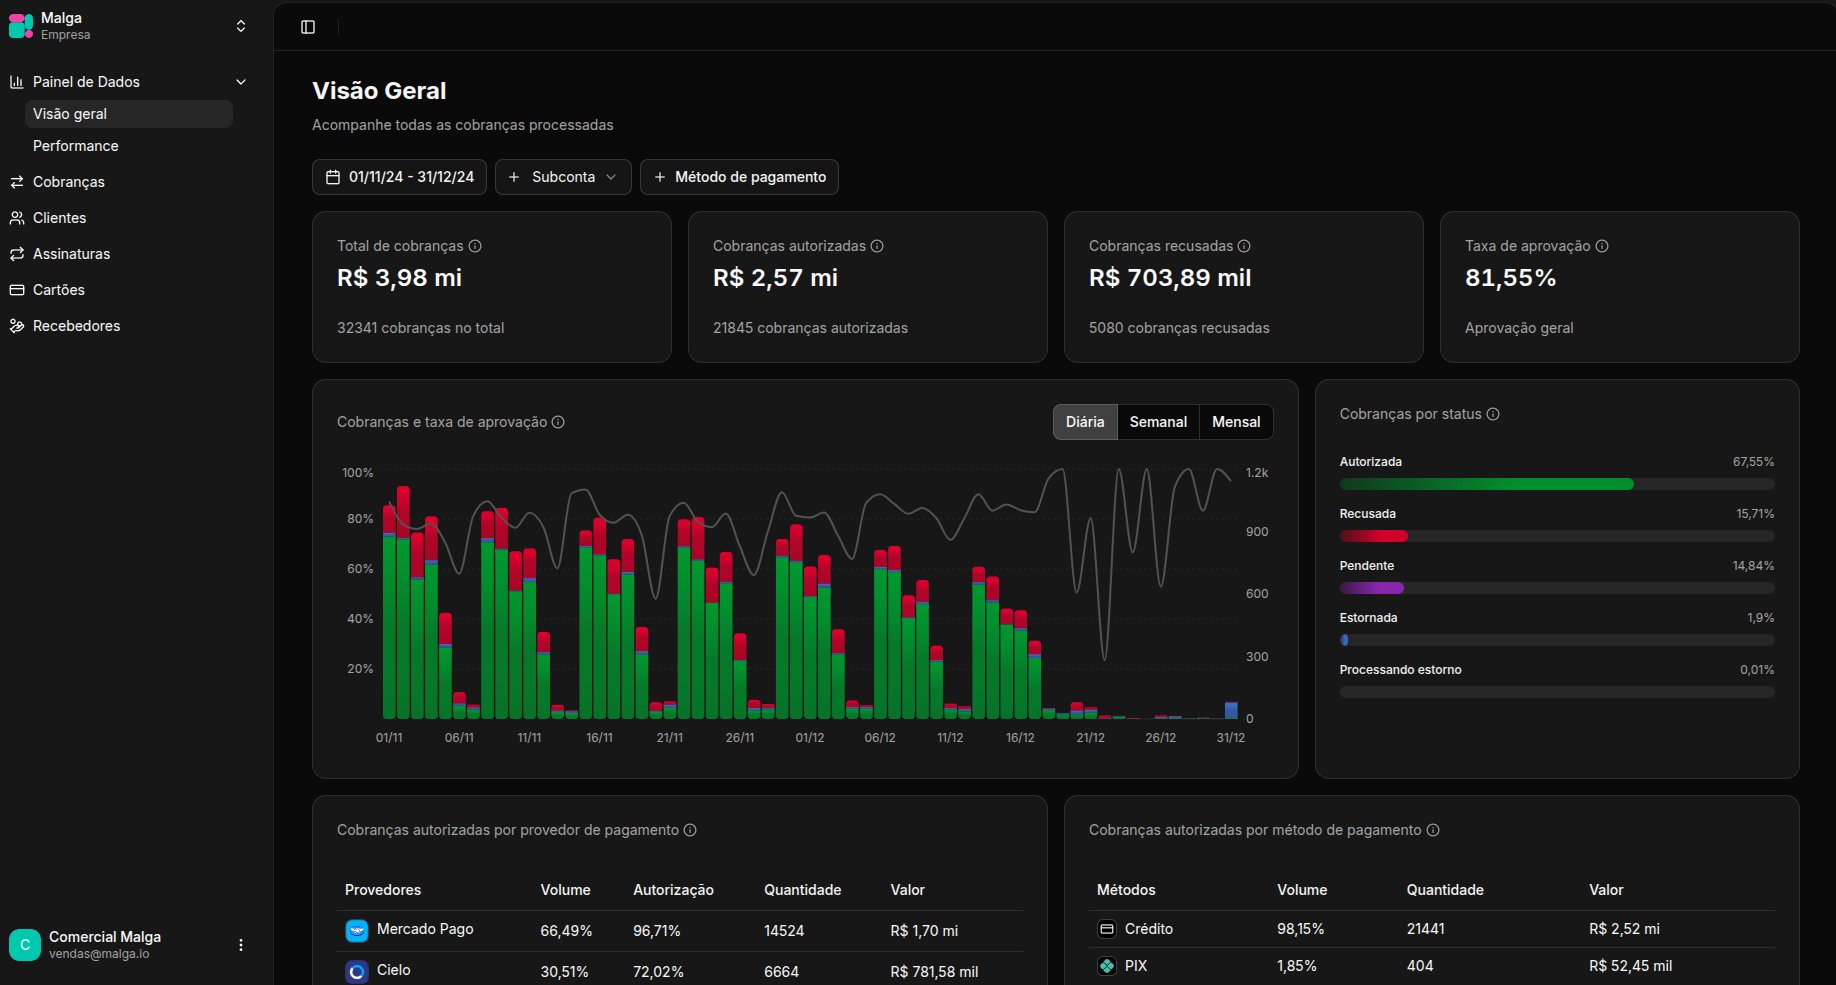Click info icon next to Cobranças por status

[x=1493, y=414]
